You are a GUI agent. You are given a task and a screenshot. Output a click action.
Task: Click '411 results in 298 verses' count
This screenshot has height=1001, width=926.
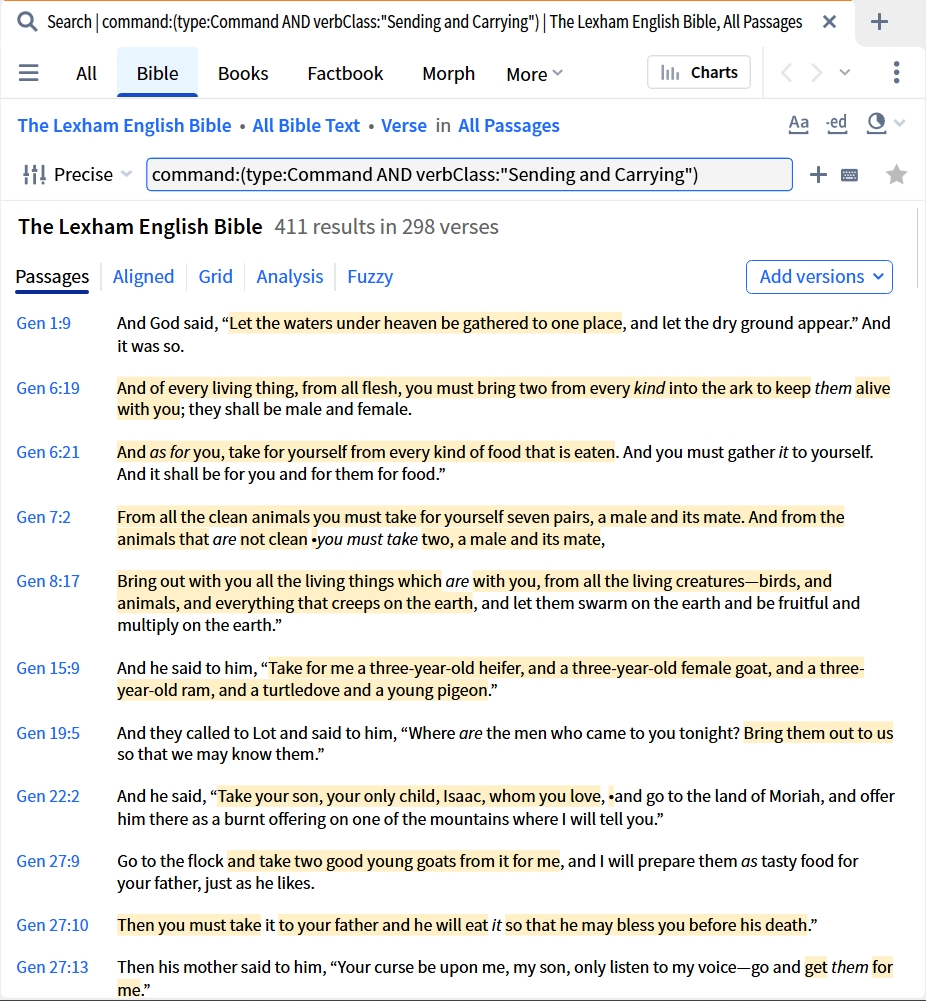pyautogui.click(x=386, y=227)
